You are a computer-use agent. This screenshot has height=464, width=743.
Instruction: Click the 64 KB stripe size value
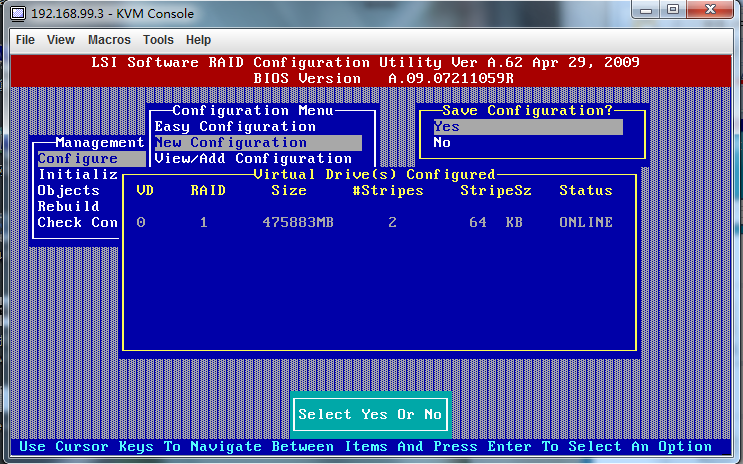click(496, 222)
